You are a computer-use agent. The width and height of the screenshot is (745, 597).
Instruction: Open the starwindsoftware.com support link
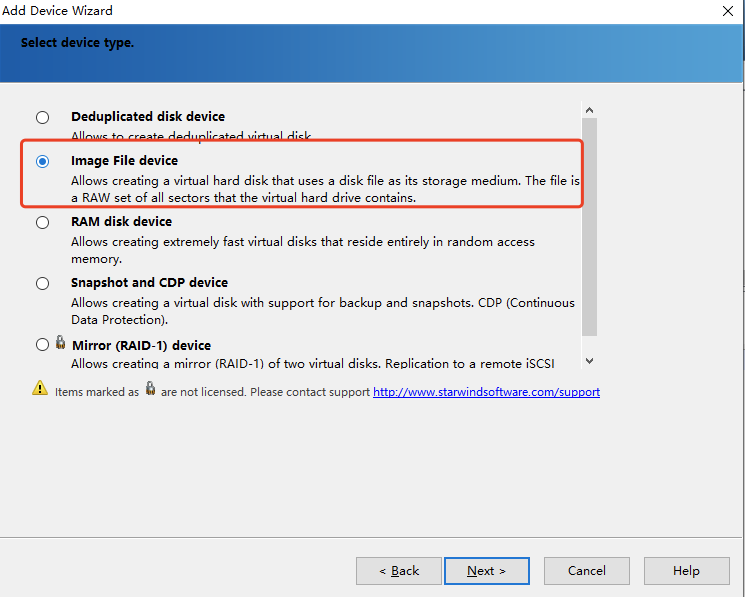(486, 392)
